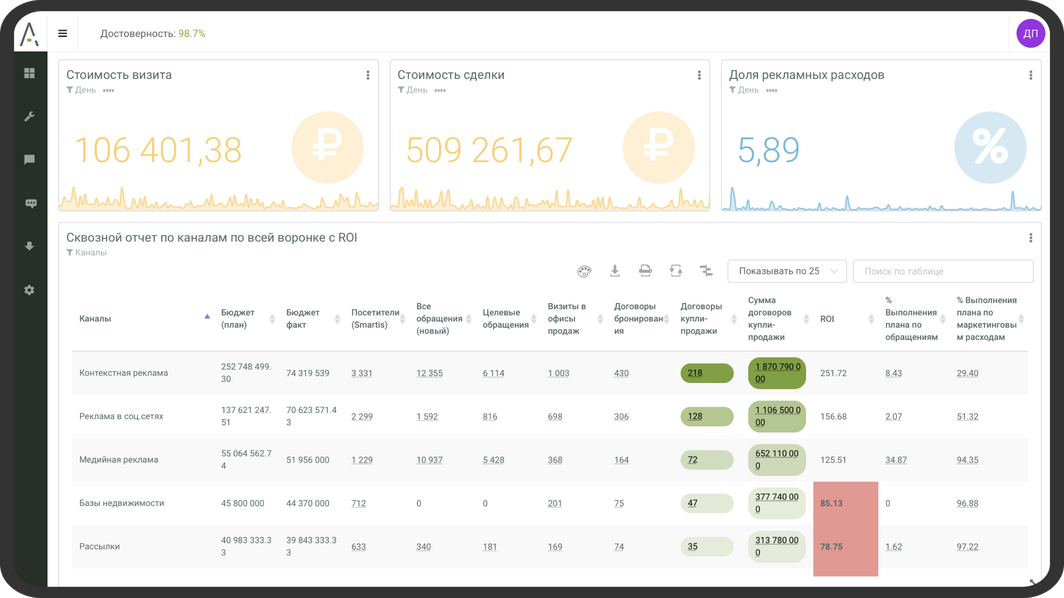The image size is (1064, 598).
Task: Toggle the hamburger menu in header
Action: click(x=63, y=33)
